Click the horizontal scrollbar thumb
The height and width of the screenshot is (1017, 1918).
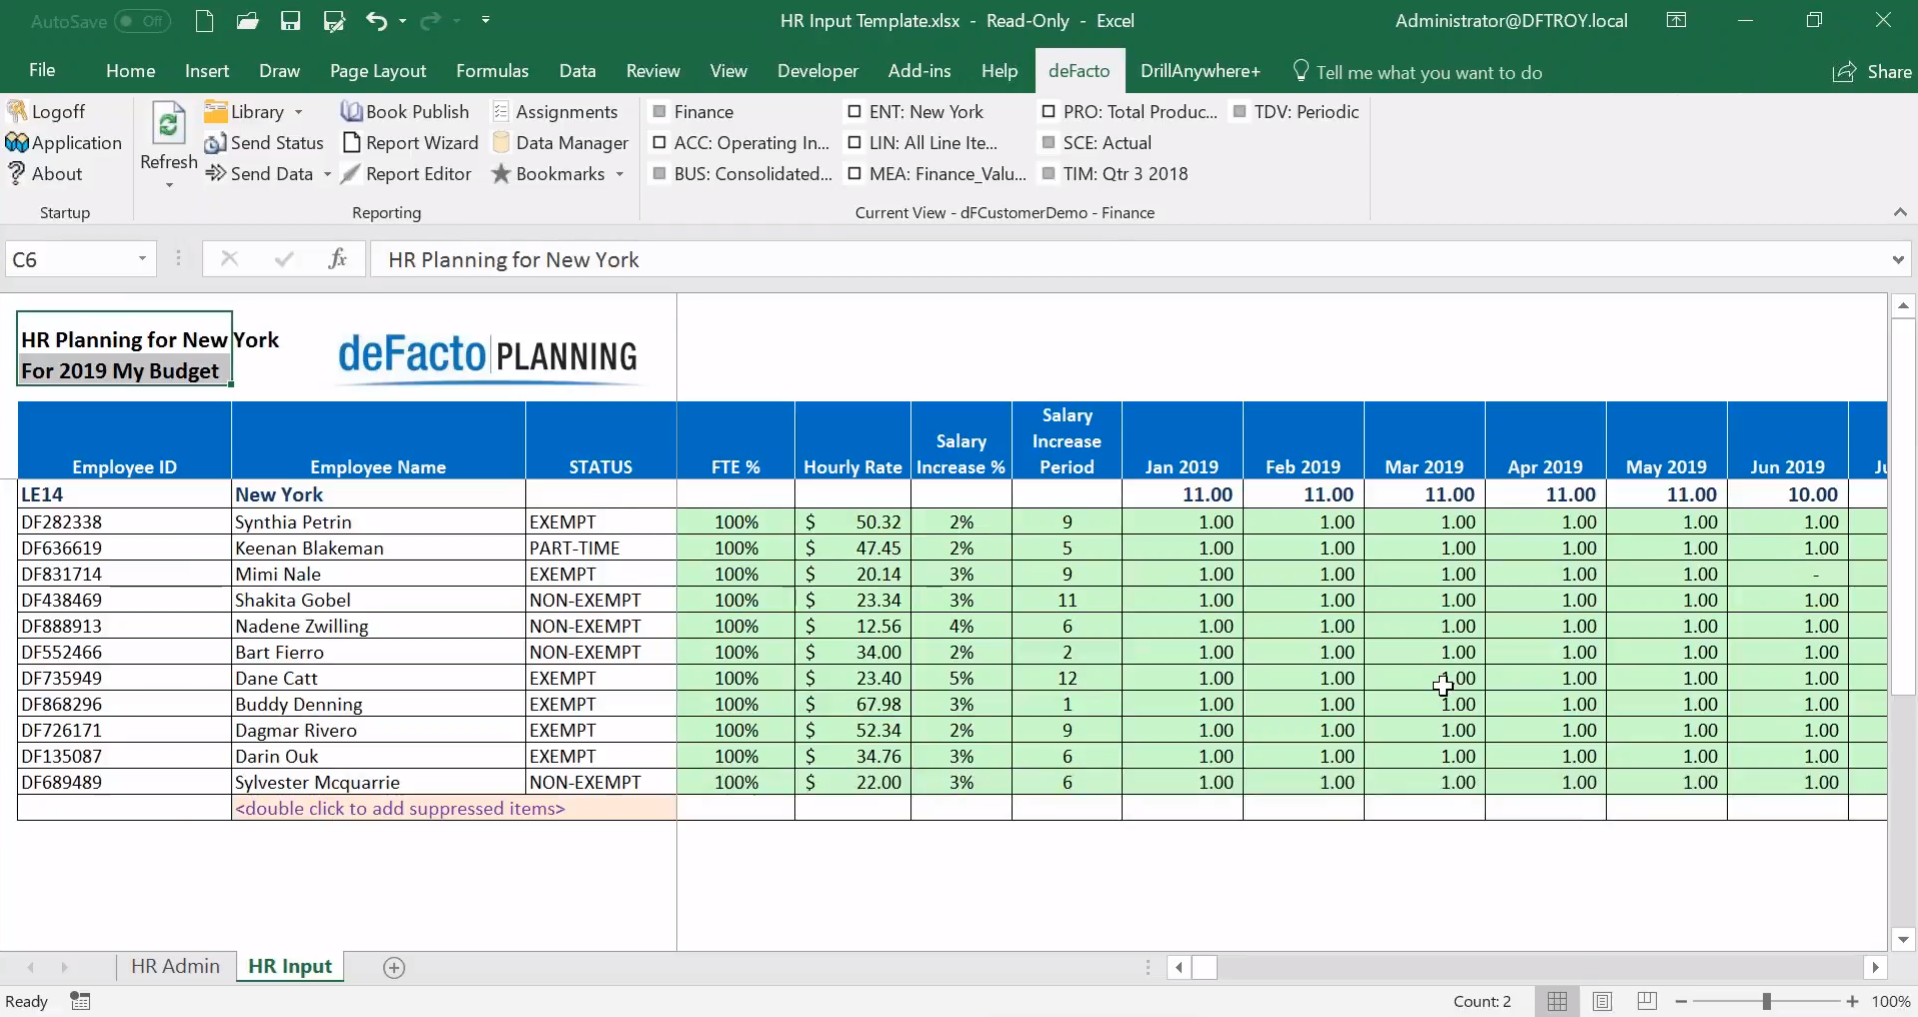pos(1205,967)
